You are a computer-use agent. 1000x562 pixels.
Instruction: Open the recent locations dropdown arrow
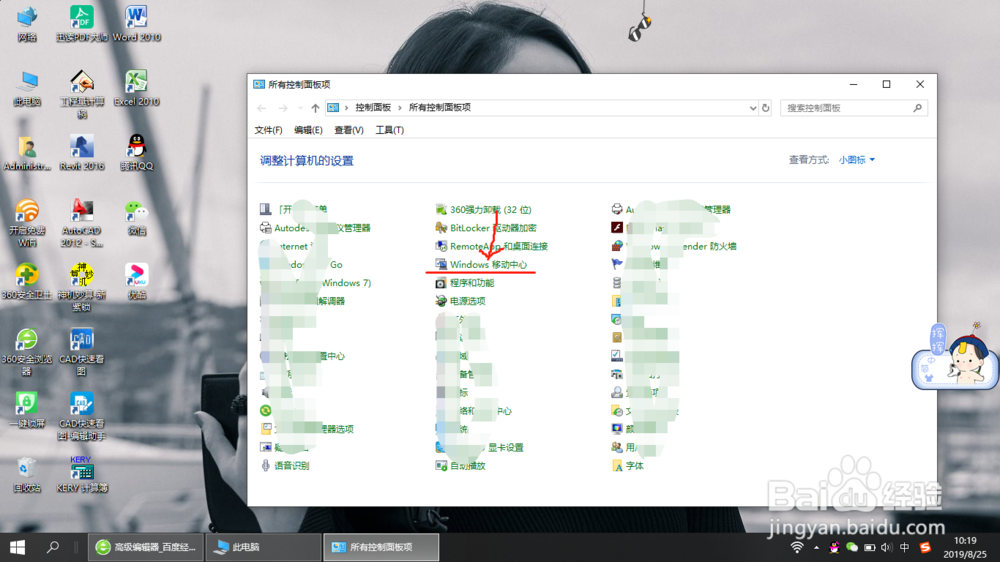(300, 108)
